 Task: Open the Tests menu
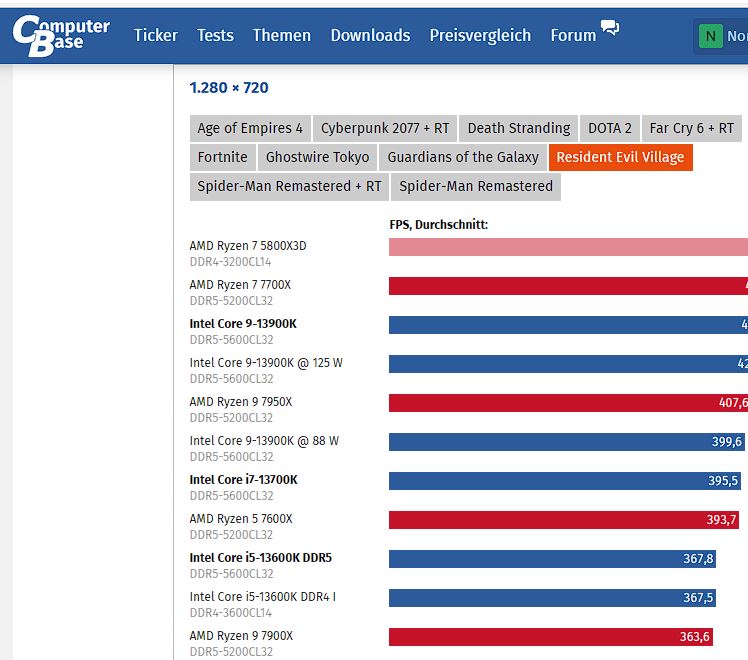(x=215, y=35)
